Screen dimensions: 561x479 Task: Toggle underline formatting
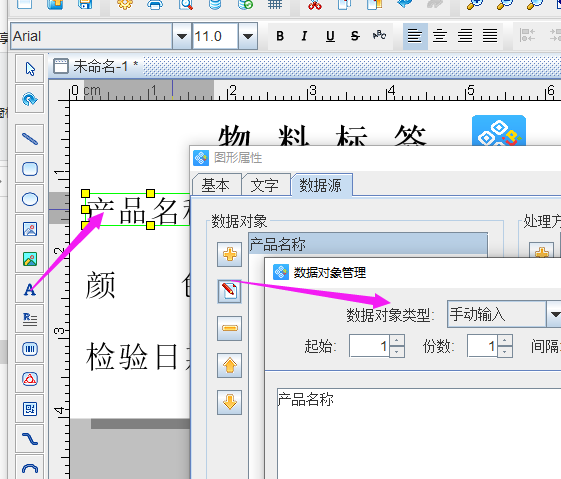[330, 36]
